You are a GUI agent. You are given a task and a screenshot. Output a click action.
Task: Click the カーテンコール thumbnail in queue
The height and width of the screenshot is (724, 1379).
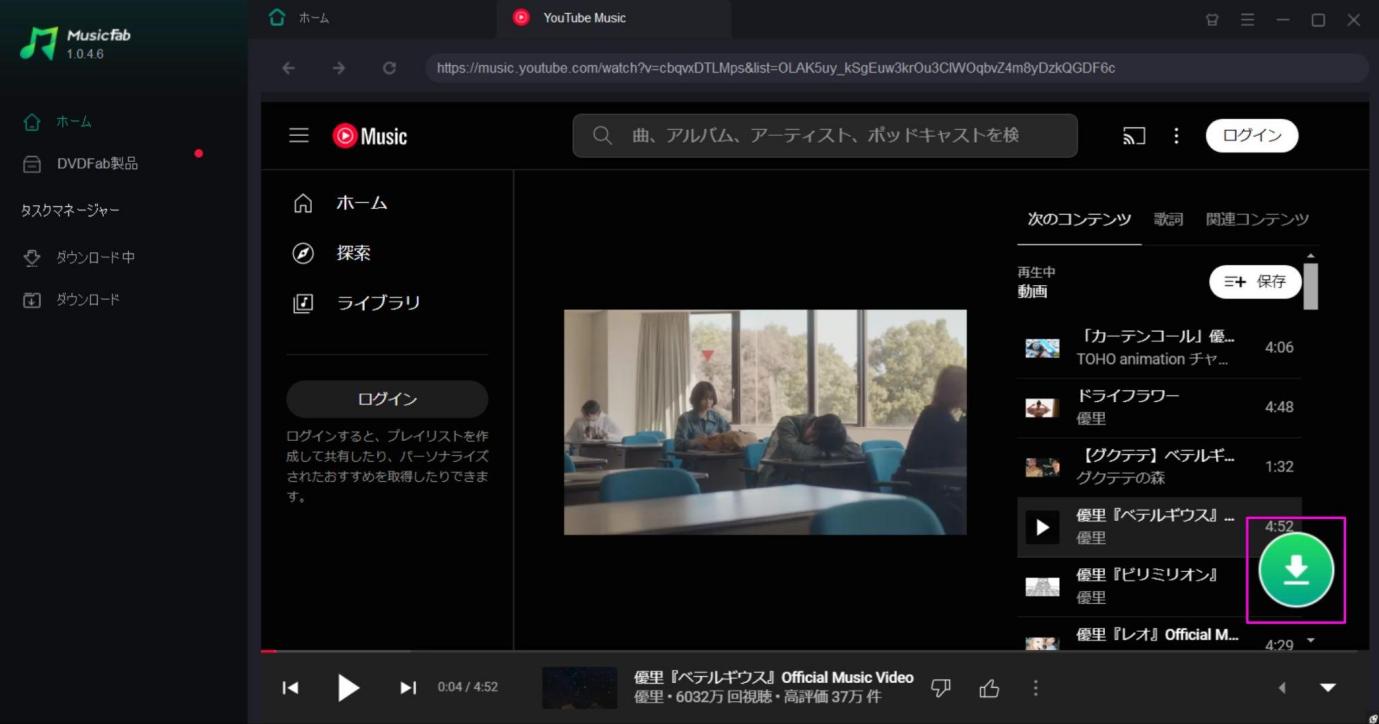(x=1042, y=348)
